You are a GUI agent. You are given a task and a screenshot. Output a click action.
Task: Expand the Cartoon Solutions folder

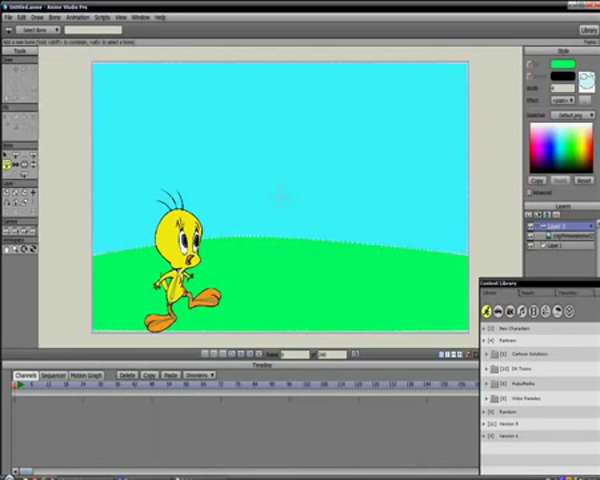487,354
